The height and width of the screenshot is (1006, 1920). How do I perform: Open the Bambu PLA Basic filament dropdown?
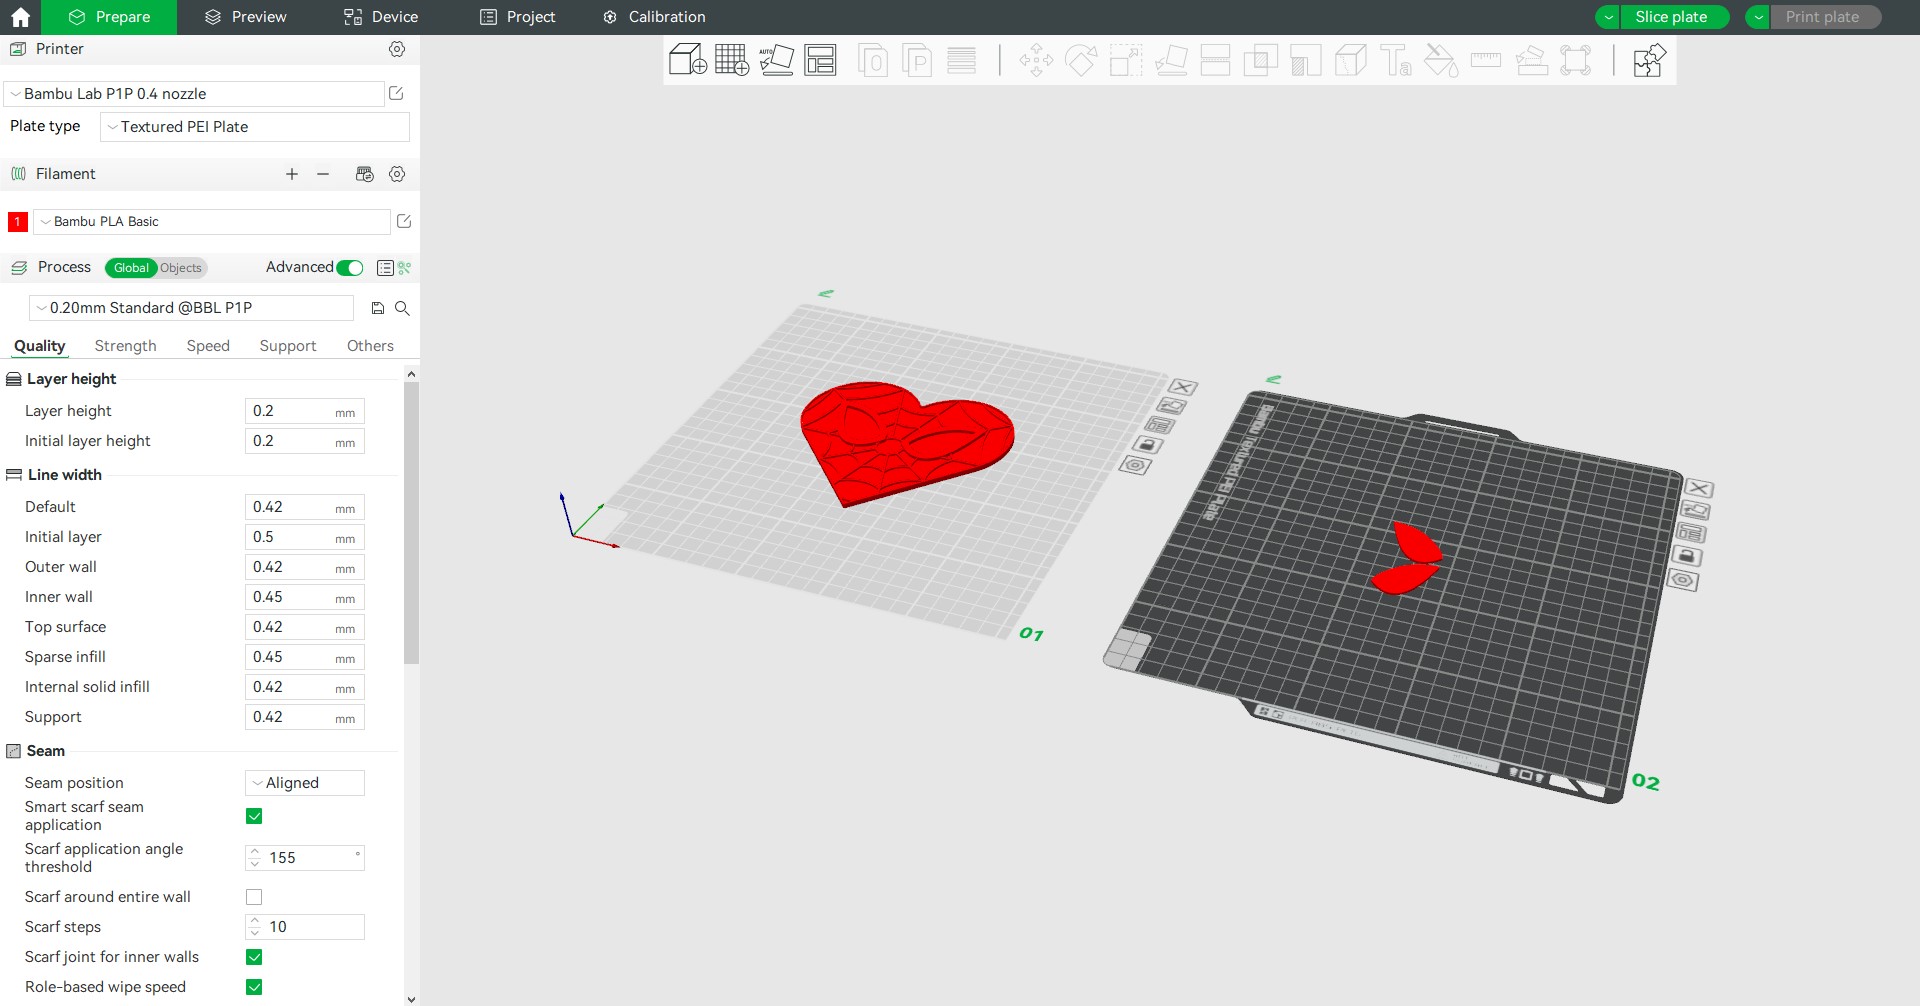point(212,222)
